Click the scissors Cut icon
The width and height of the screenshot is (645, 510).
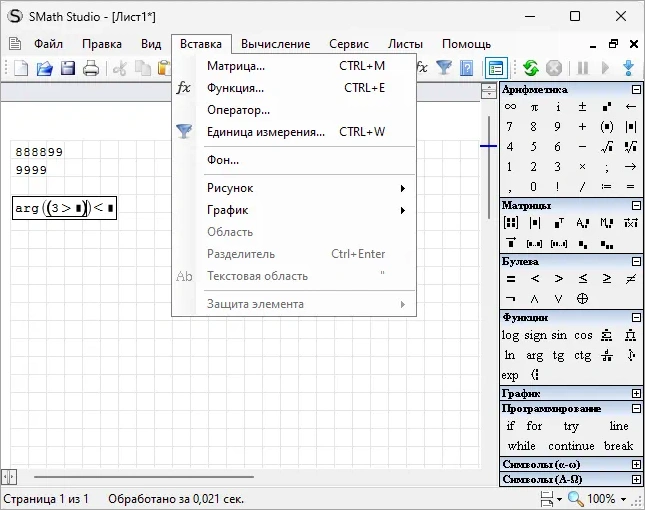120,68
